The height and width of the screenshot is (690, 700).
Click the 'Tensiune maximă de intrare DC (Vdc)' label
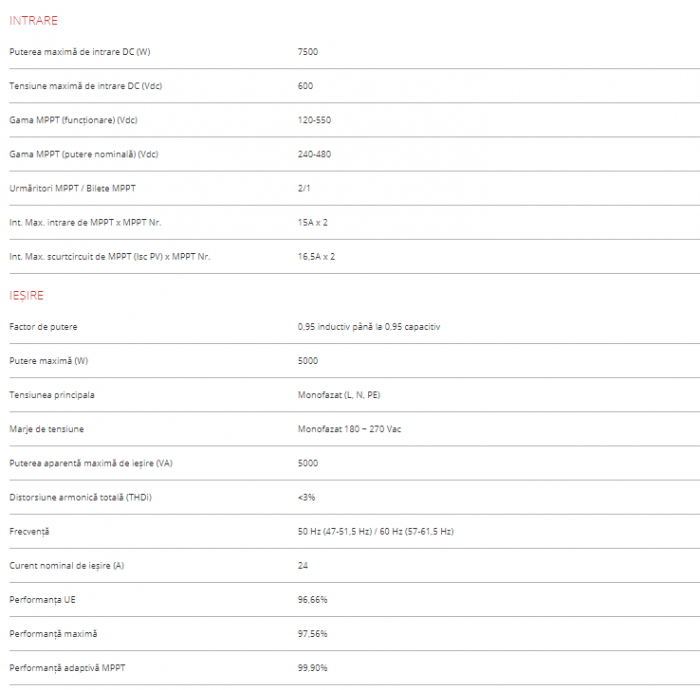85,86
